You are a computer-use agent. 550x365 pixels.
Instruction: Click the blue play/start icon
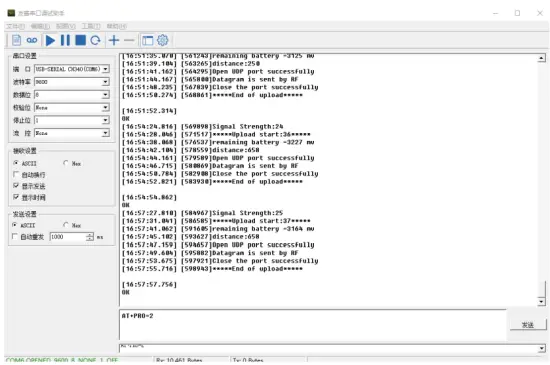50,40
